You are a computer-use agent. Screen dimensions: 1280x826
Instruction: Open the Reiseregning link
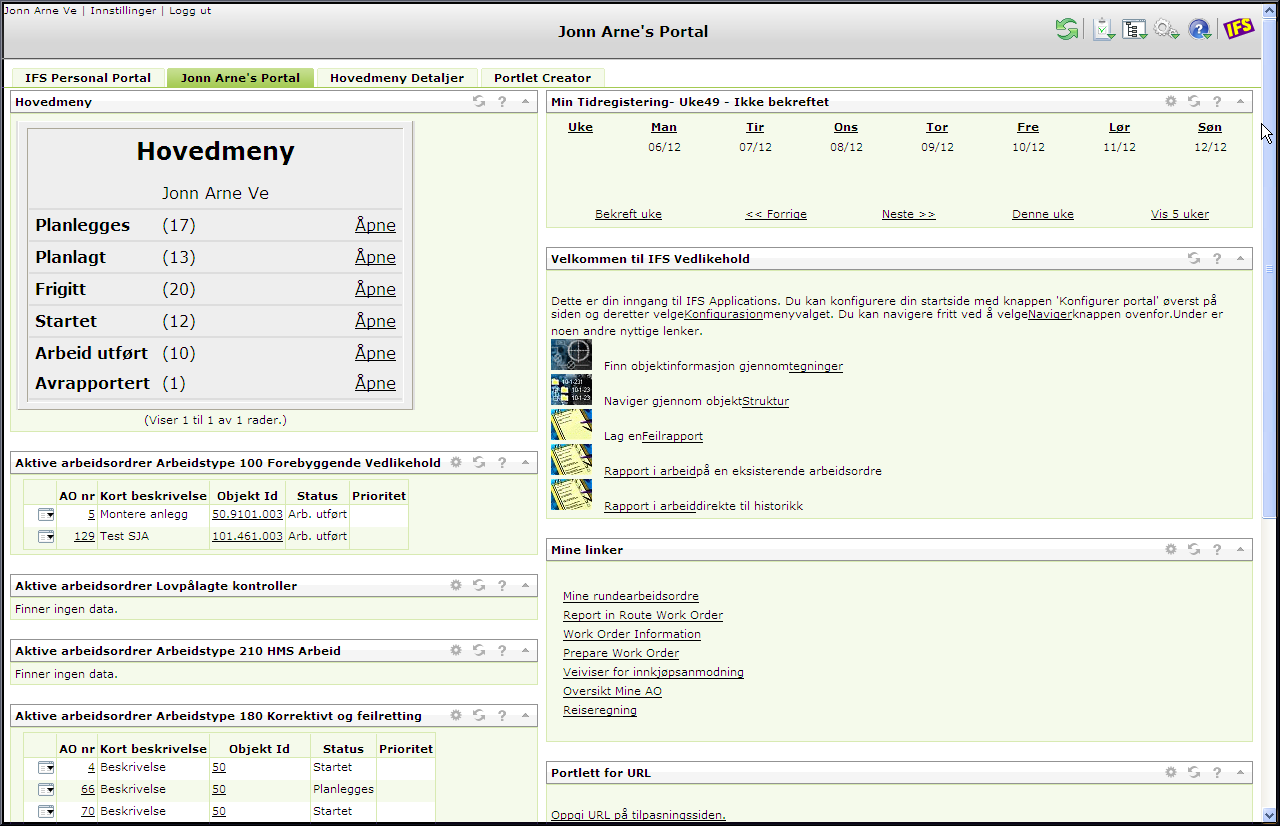(x=600, y=710)
